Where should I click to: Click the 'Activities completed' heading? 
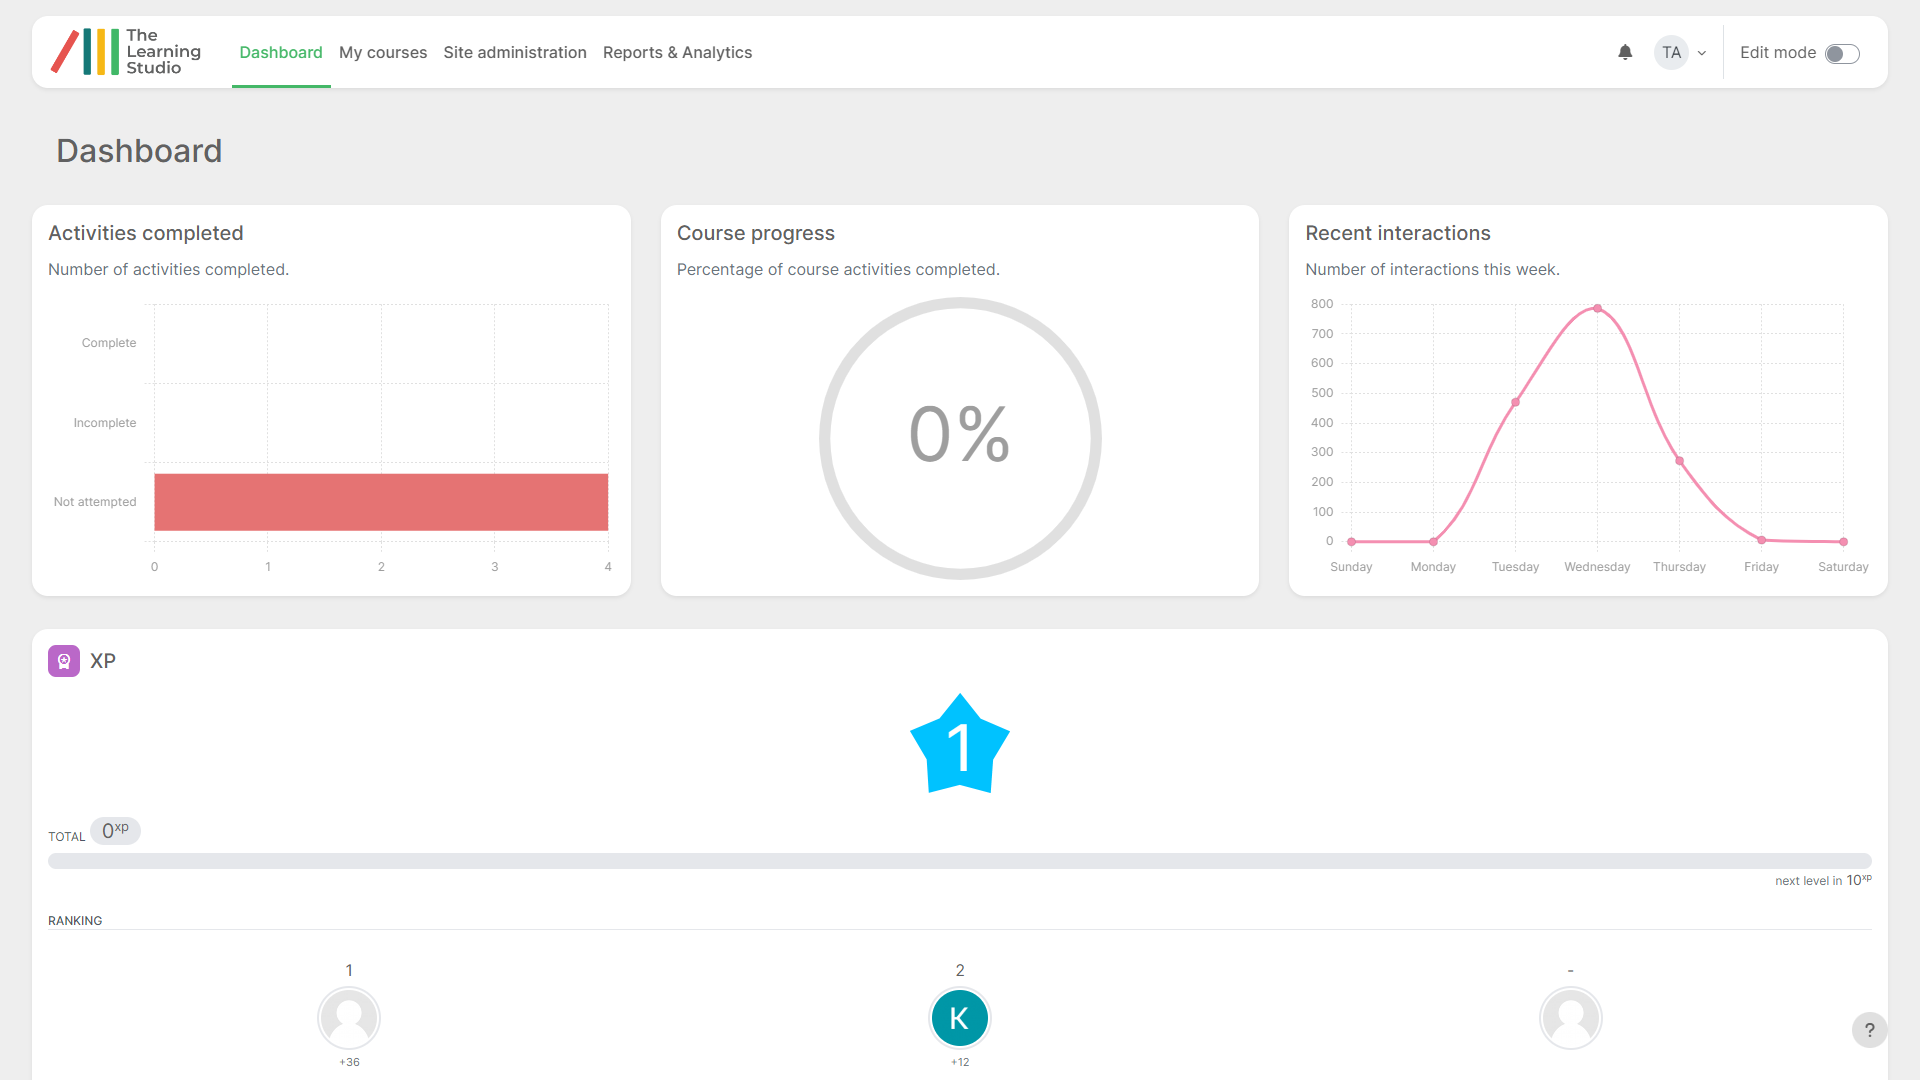pos(146,233)
